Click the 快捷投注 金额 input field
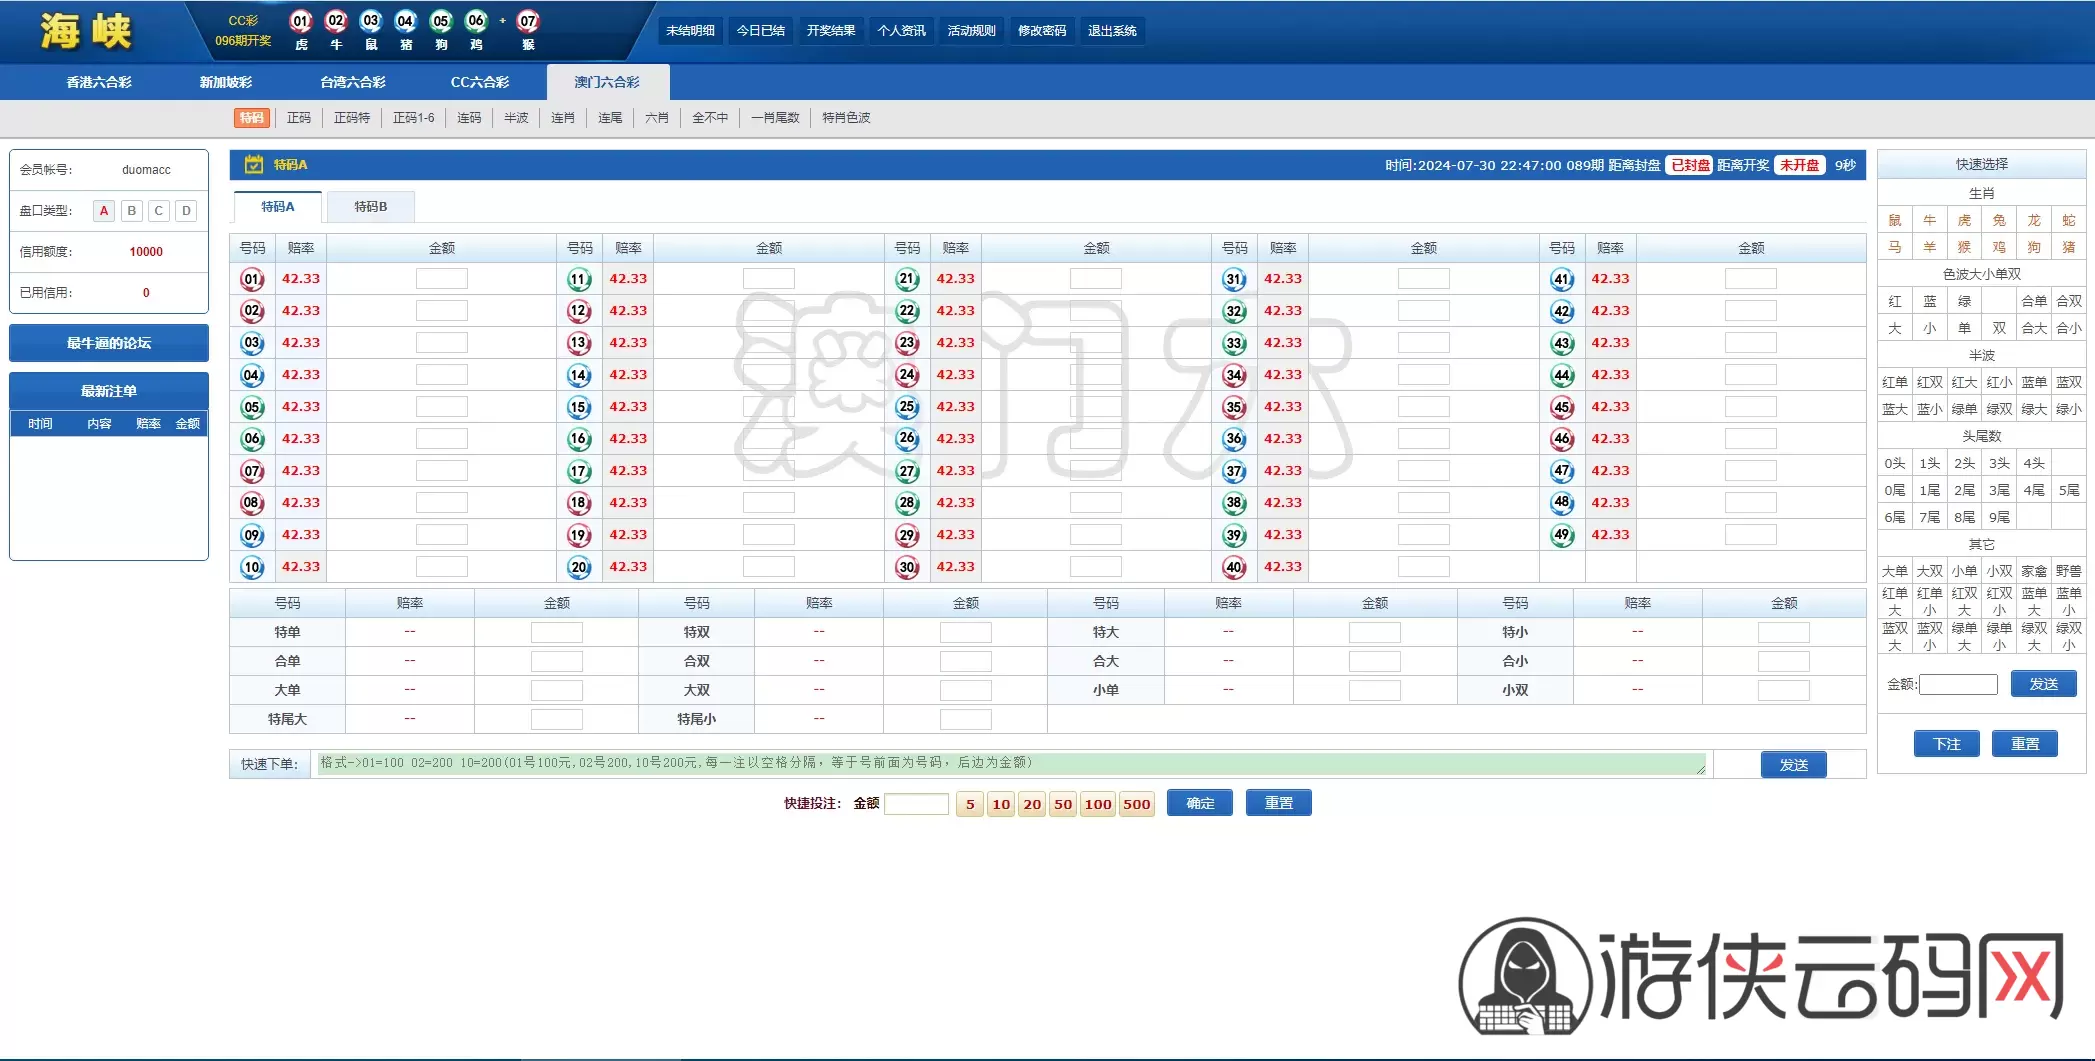 coord(916,804)
